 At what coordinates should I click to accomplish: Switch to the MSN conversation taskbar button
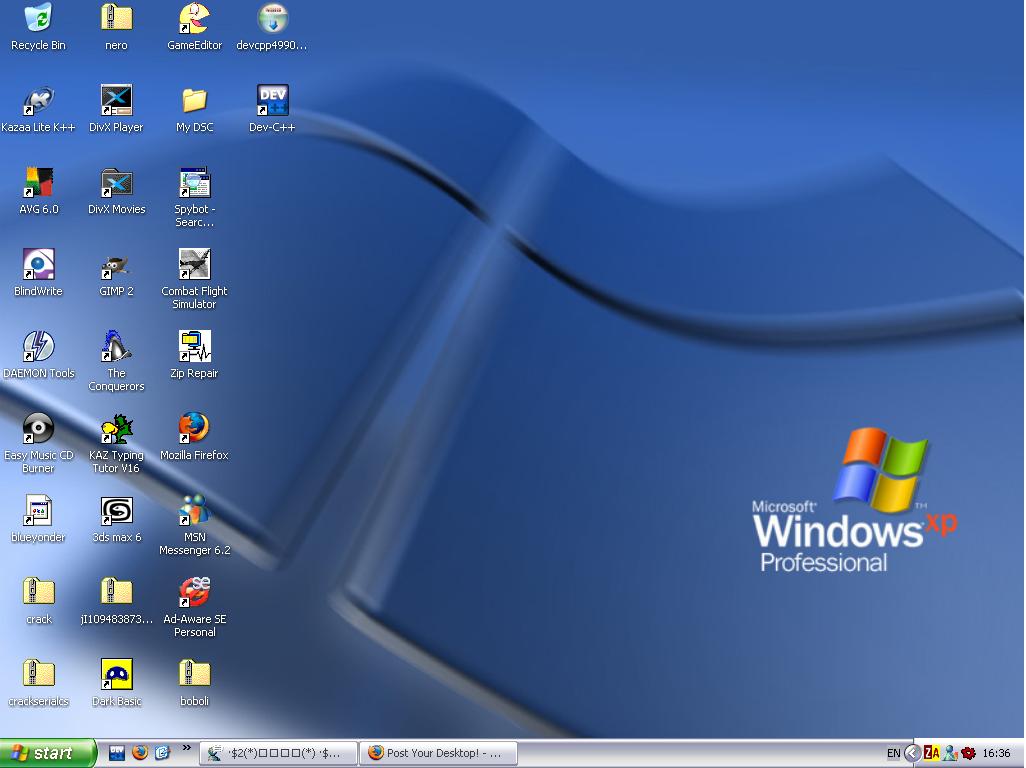coord(279,753)
